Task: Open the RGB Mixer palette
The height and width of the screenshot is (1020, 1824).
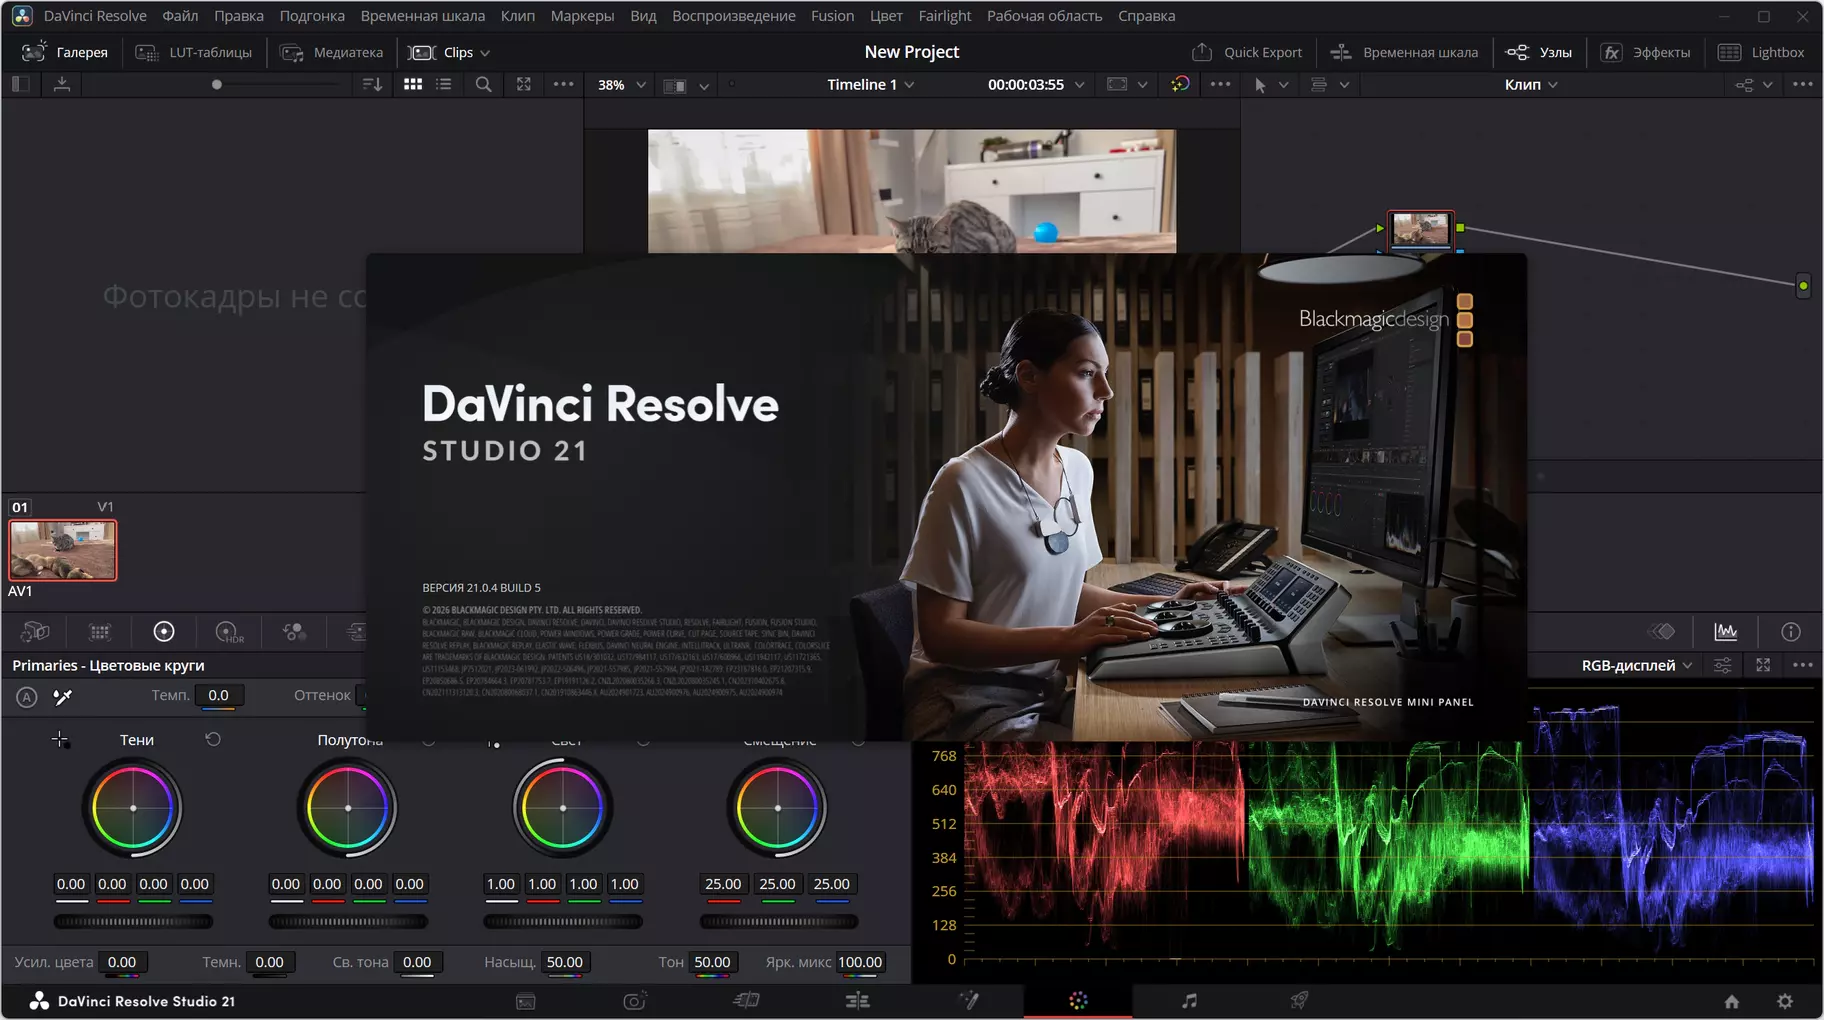Action: (294, 632)
